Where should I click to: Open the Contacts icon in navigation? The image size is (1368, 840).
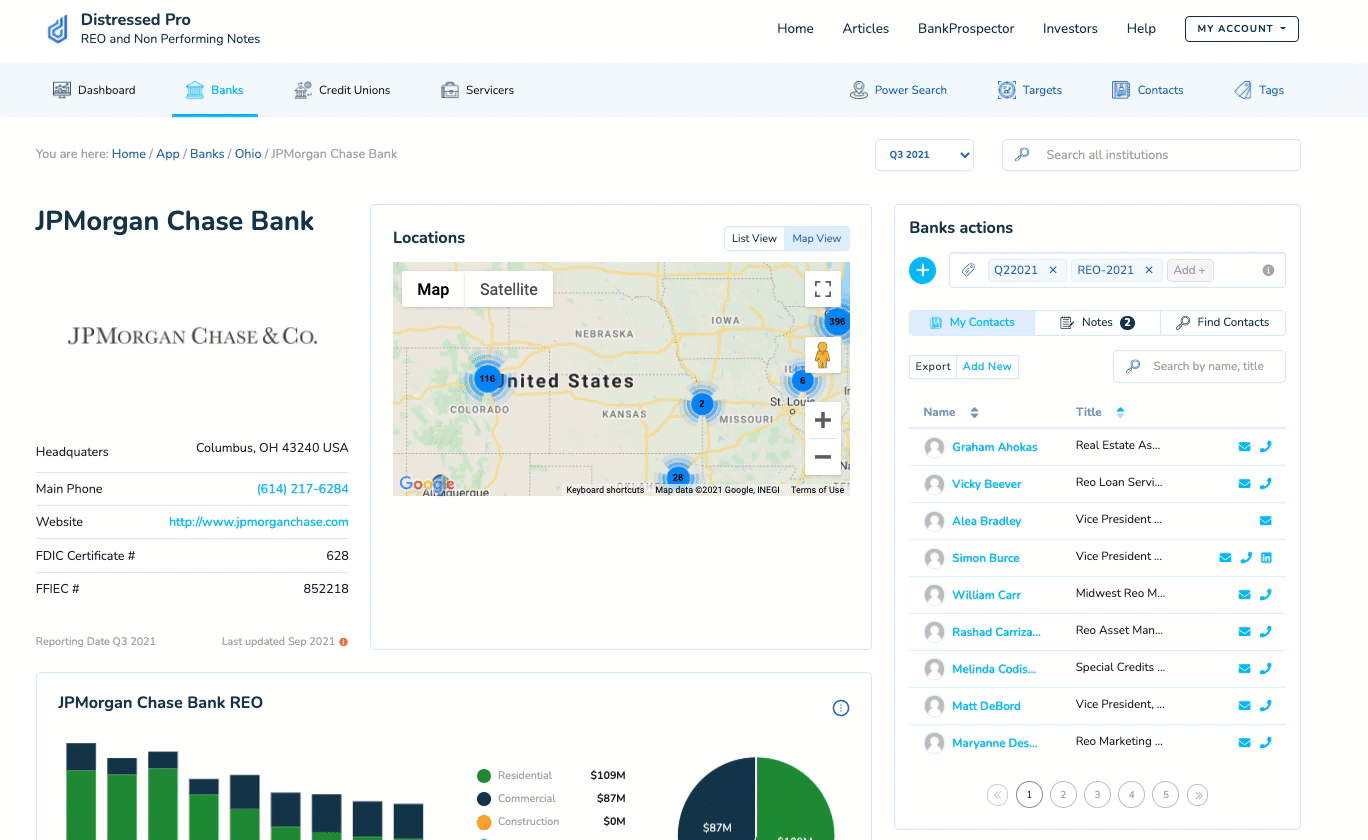(x=1121, y=90)
